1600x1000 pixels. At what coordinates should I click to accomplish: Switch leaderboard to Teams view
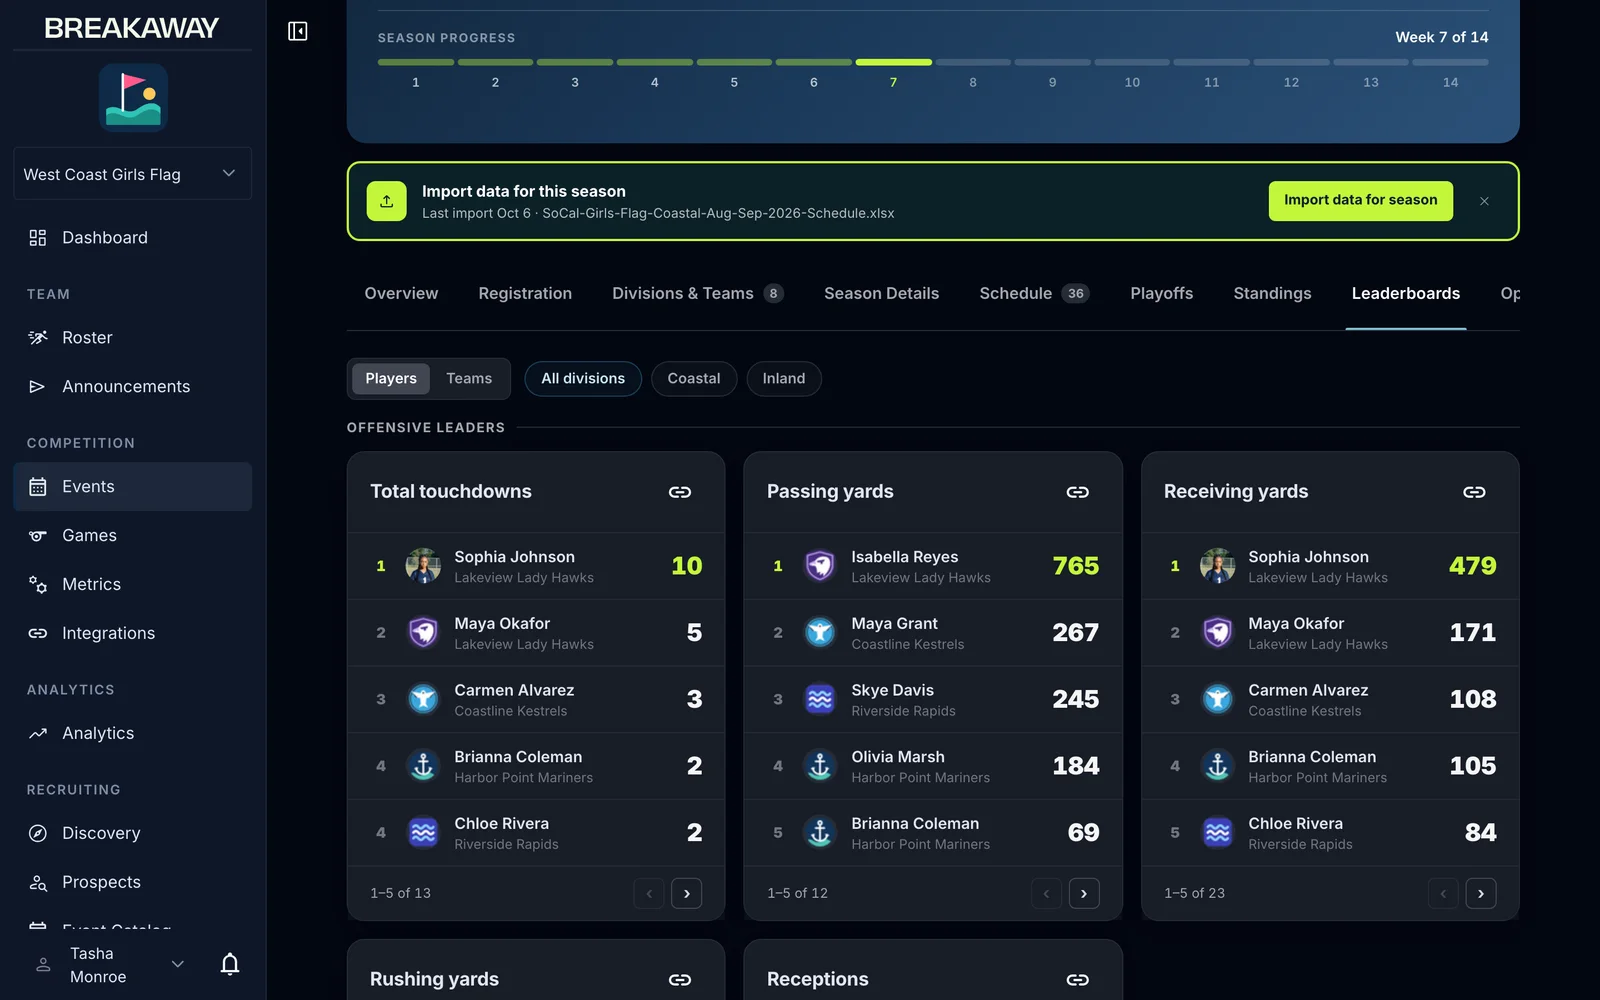tap(469, 378)
